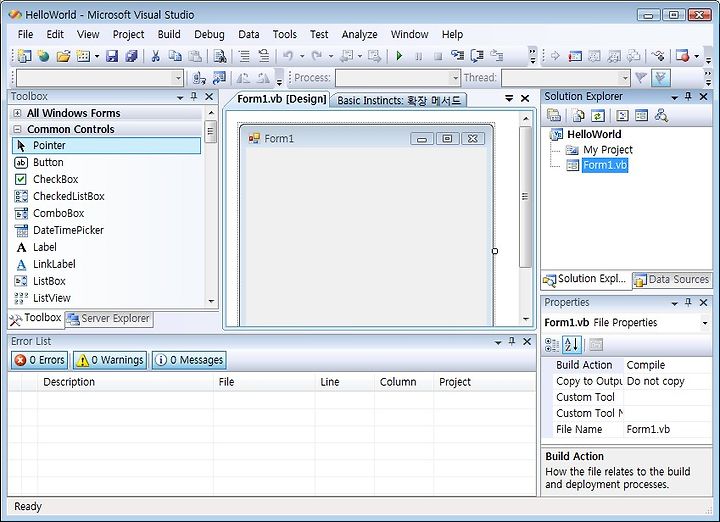Click Properties icon in Solution Explorer toolbar
The height and width of the screenshot is (522, 720).
pos(554,115)
